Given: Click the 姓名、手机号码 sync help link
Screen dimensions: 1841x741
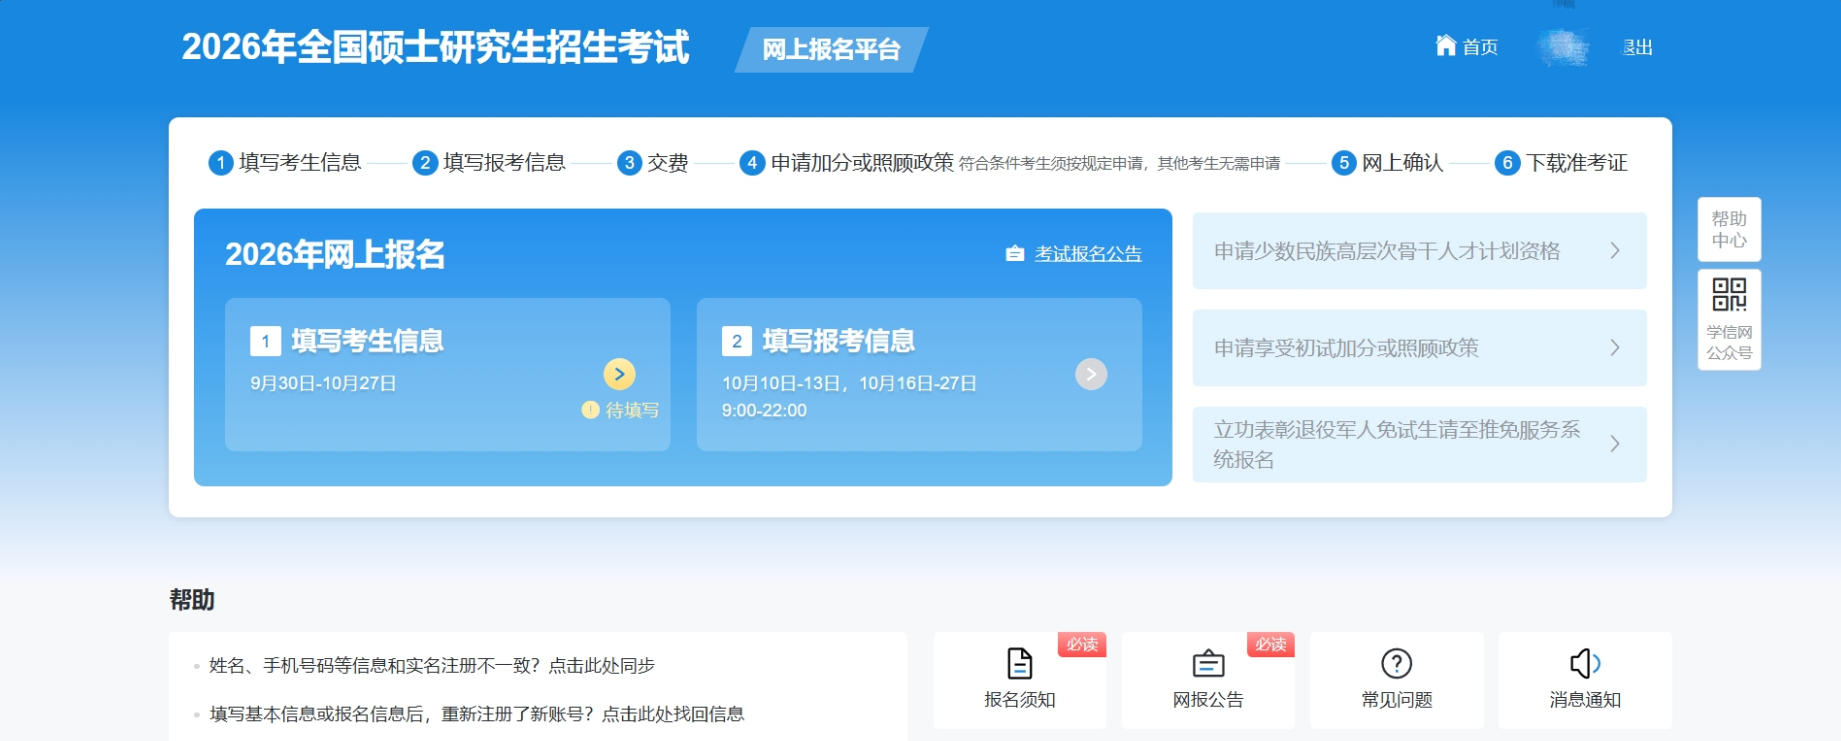Looking at the screenshot, I should coord(431,666).
